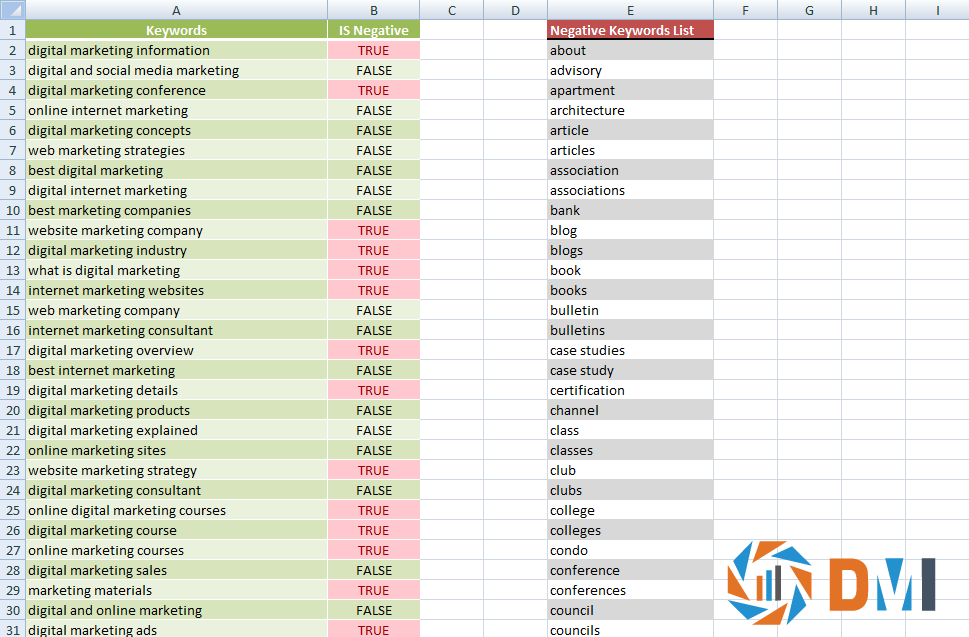Select the row 25 header
This screenshot has height=637, width=969.
[11, 510]
